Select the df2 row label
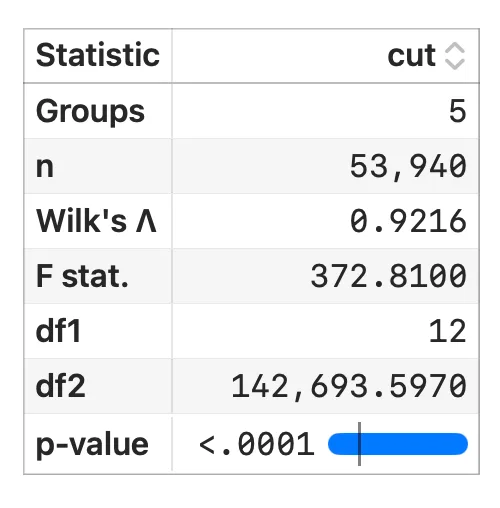 click(61, 386)
